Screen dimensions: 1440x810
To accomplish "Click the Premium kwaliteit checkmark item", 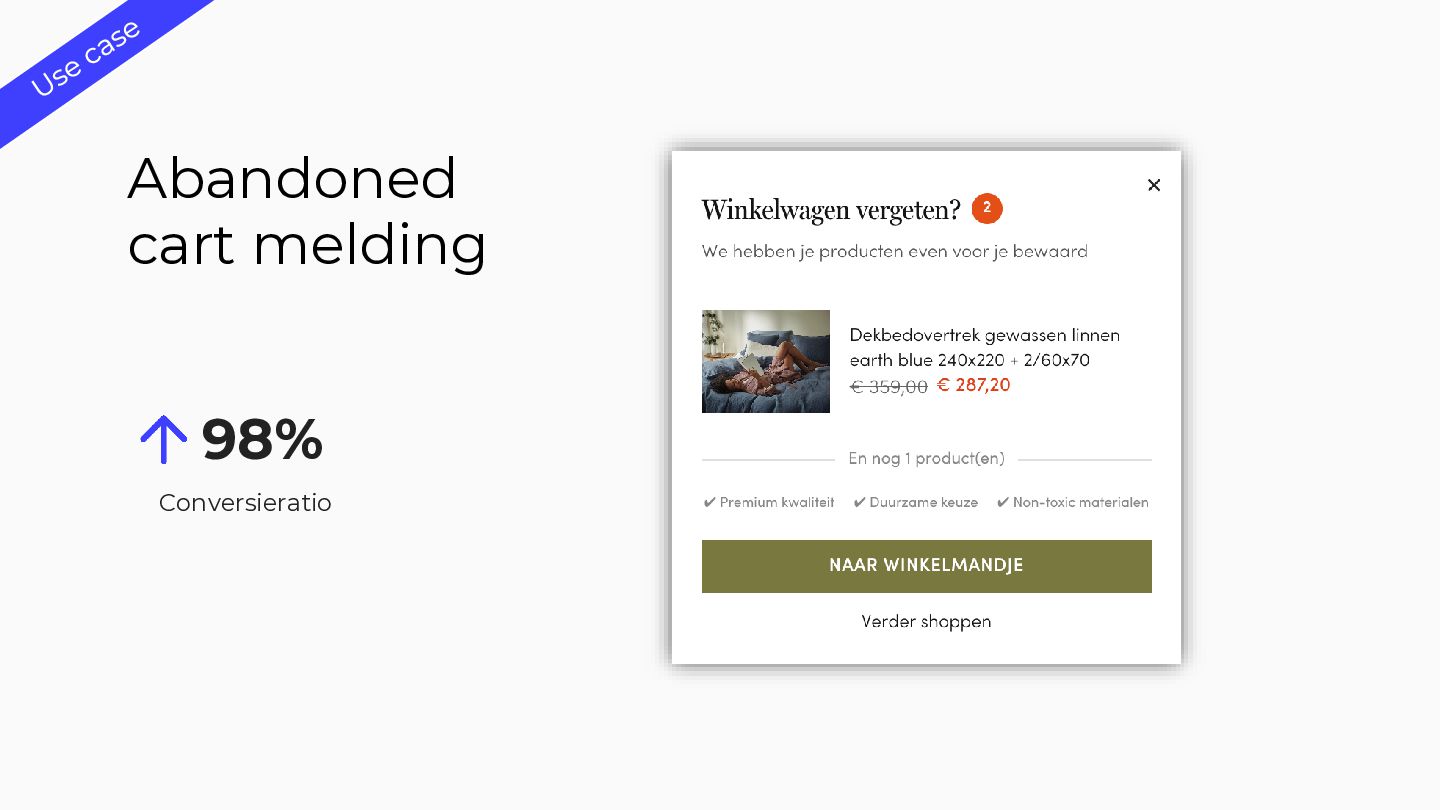I will pos(769,502).
